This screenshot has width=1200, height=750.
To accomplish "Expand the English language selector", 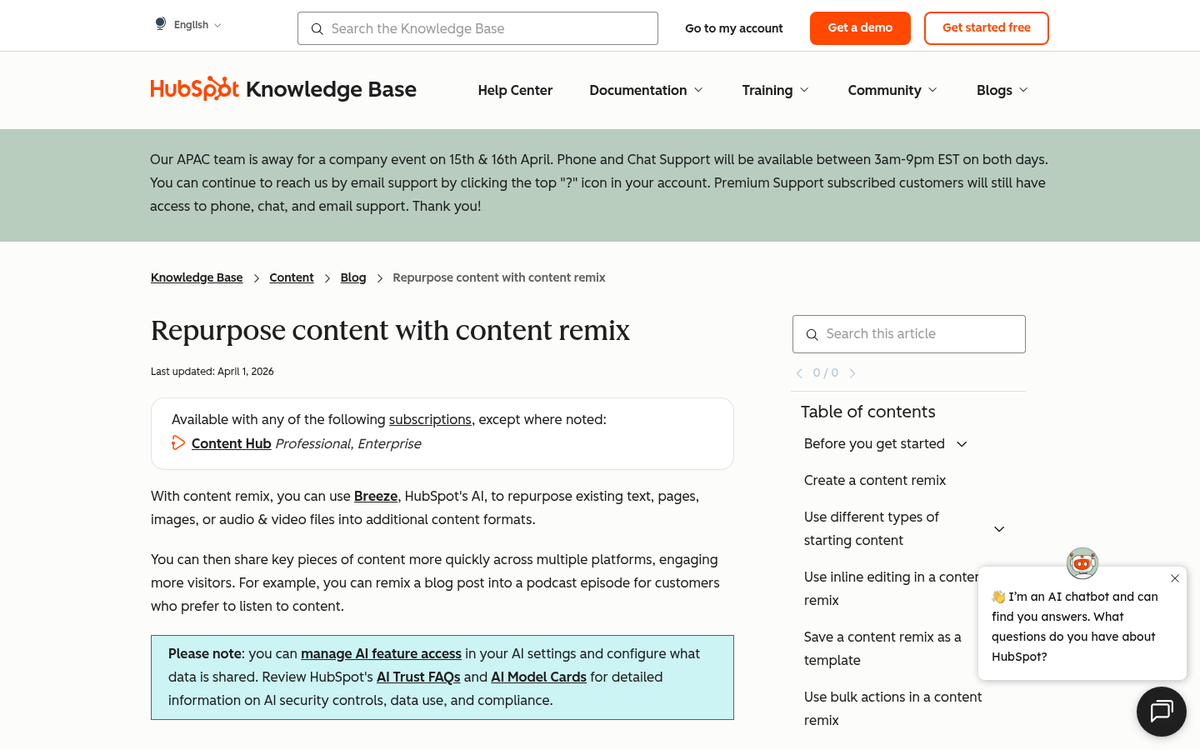I will pos(193,23).
